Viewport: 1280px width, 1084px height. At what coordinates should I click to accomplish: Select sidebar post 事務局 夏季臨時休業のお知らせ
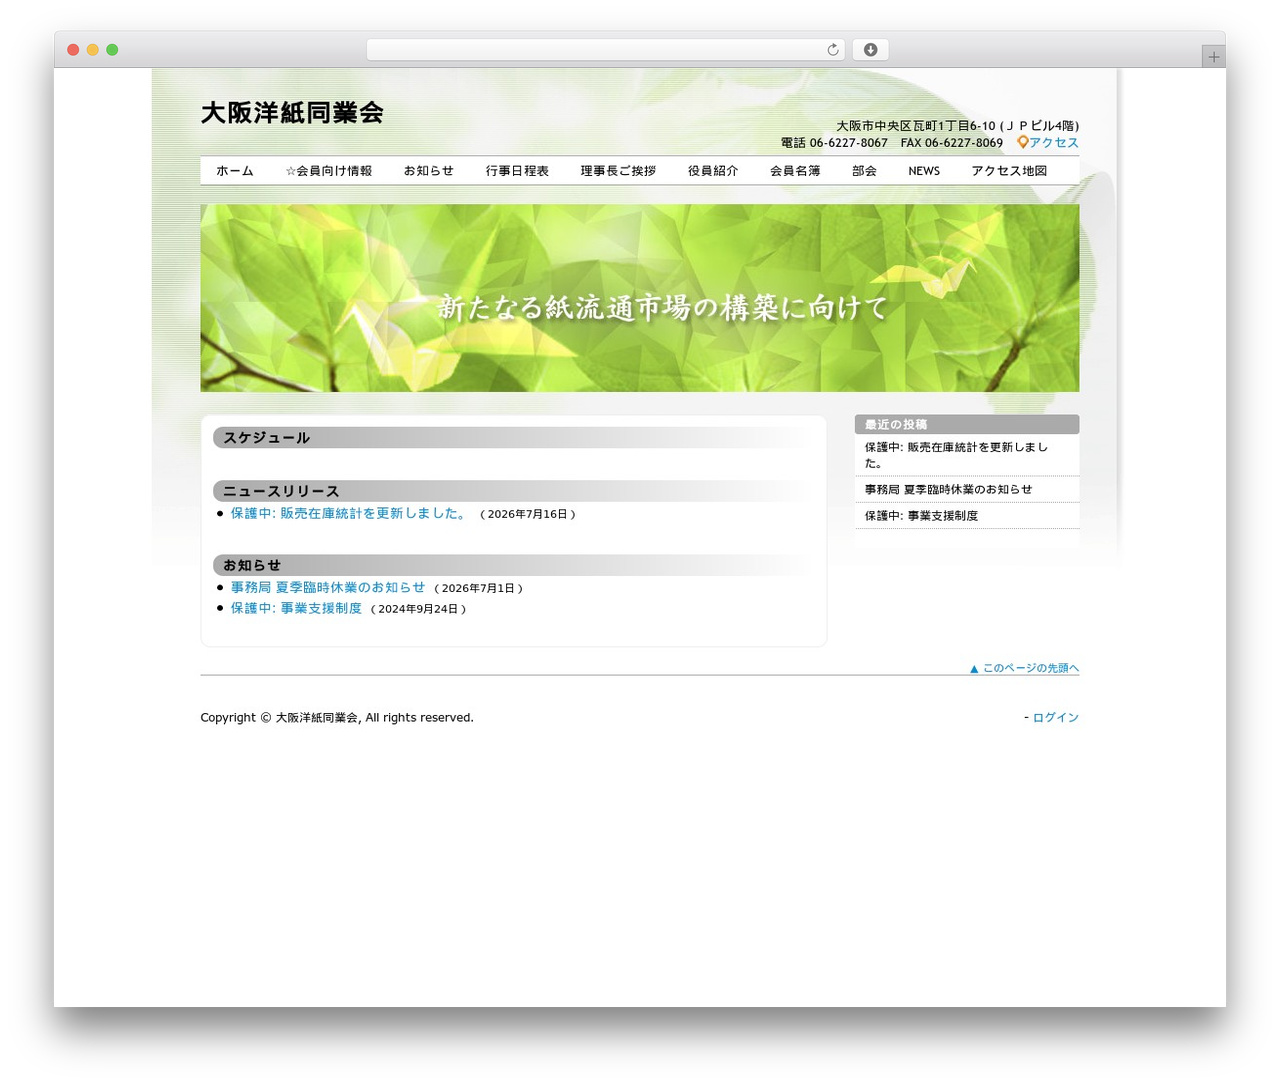(948, 489)
